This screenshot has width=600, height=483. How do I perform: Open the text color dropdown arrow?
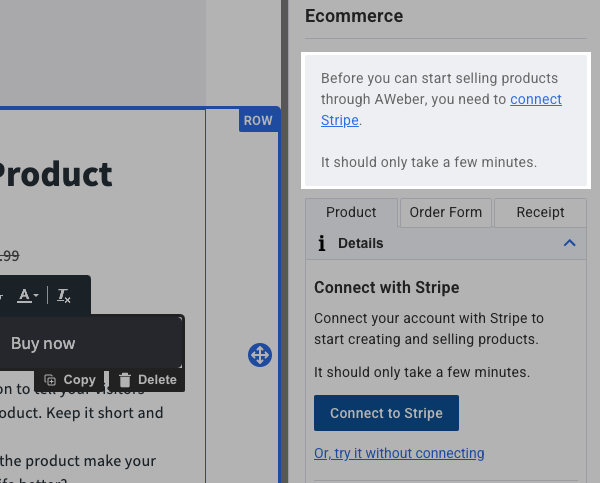[x=37, y=296]
